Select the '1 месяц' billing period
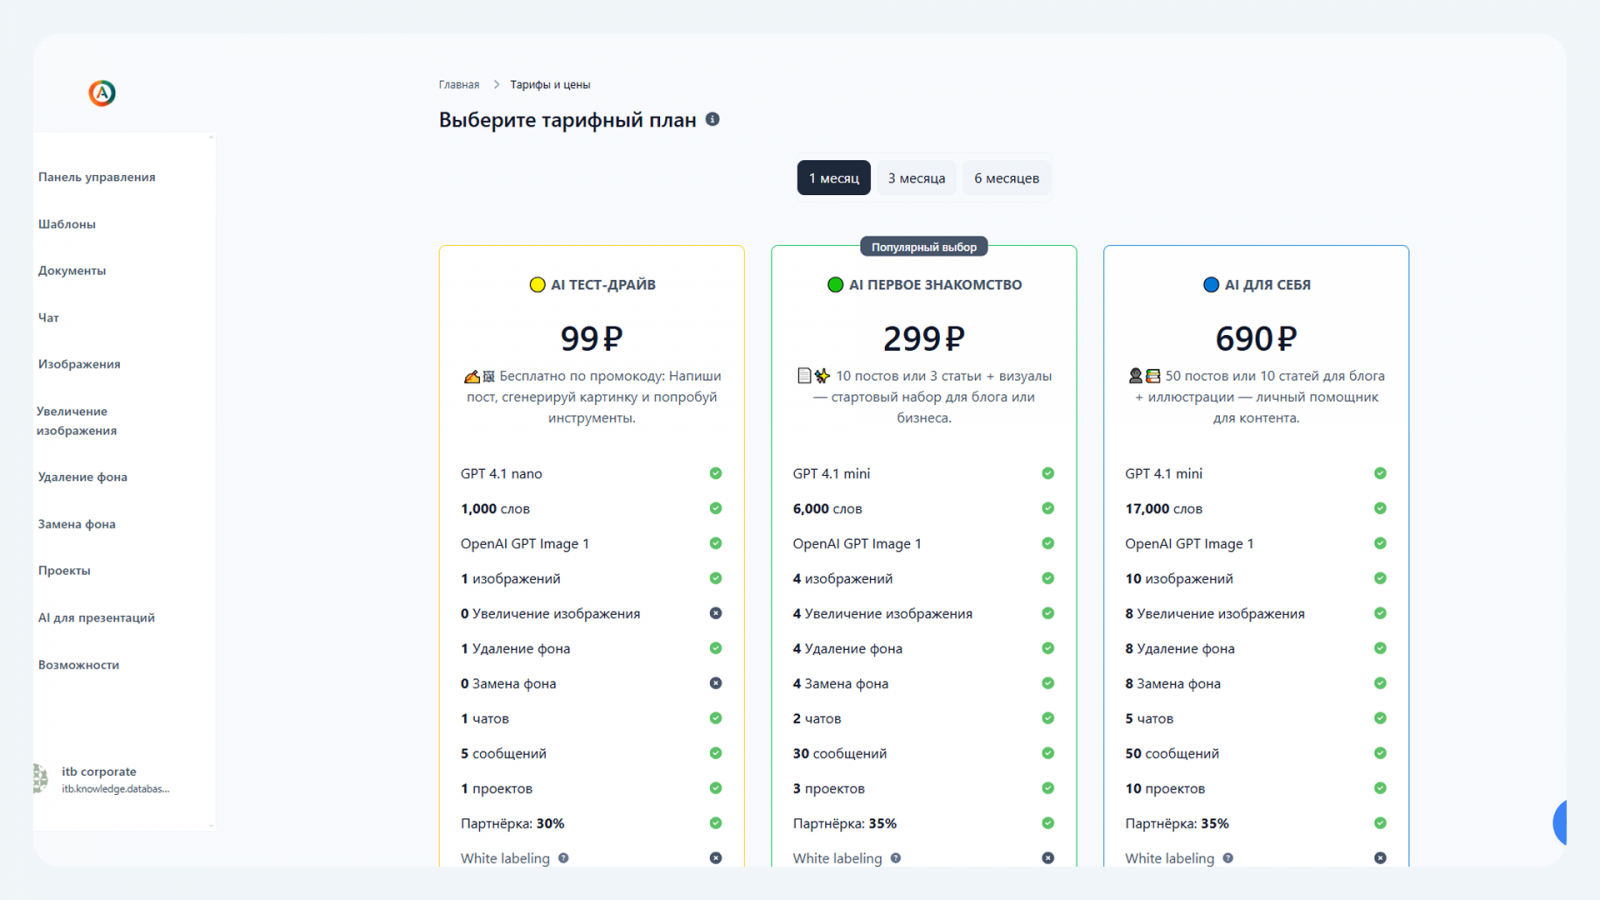 pyautogui.click(x=833, y=178)
